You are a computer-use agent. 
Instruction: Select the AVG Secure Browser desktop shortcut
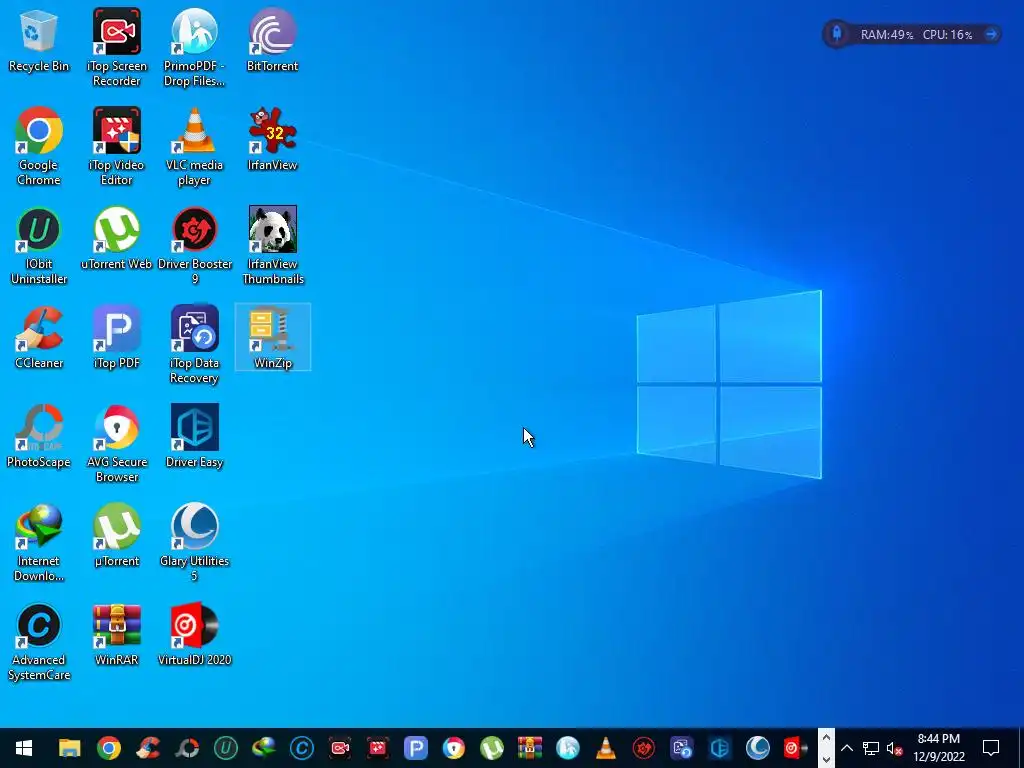pos(116,444)
